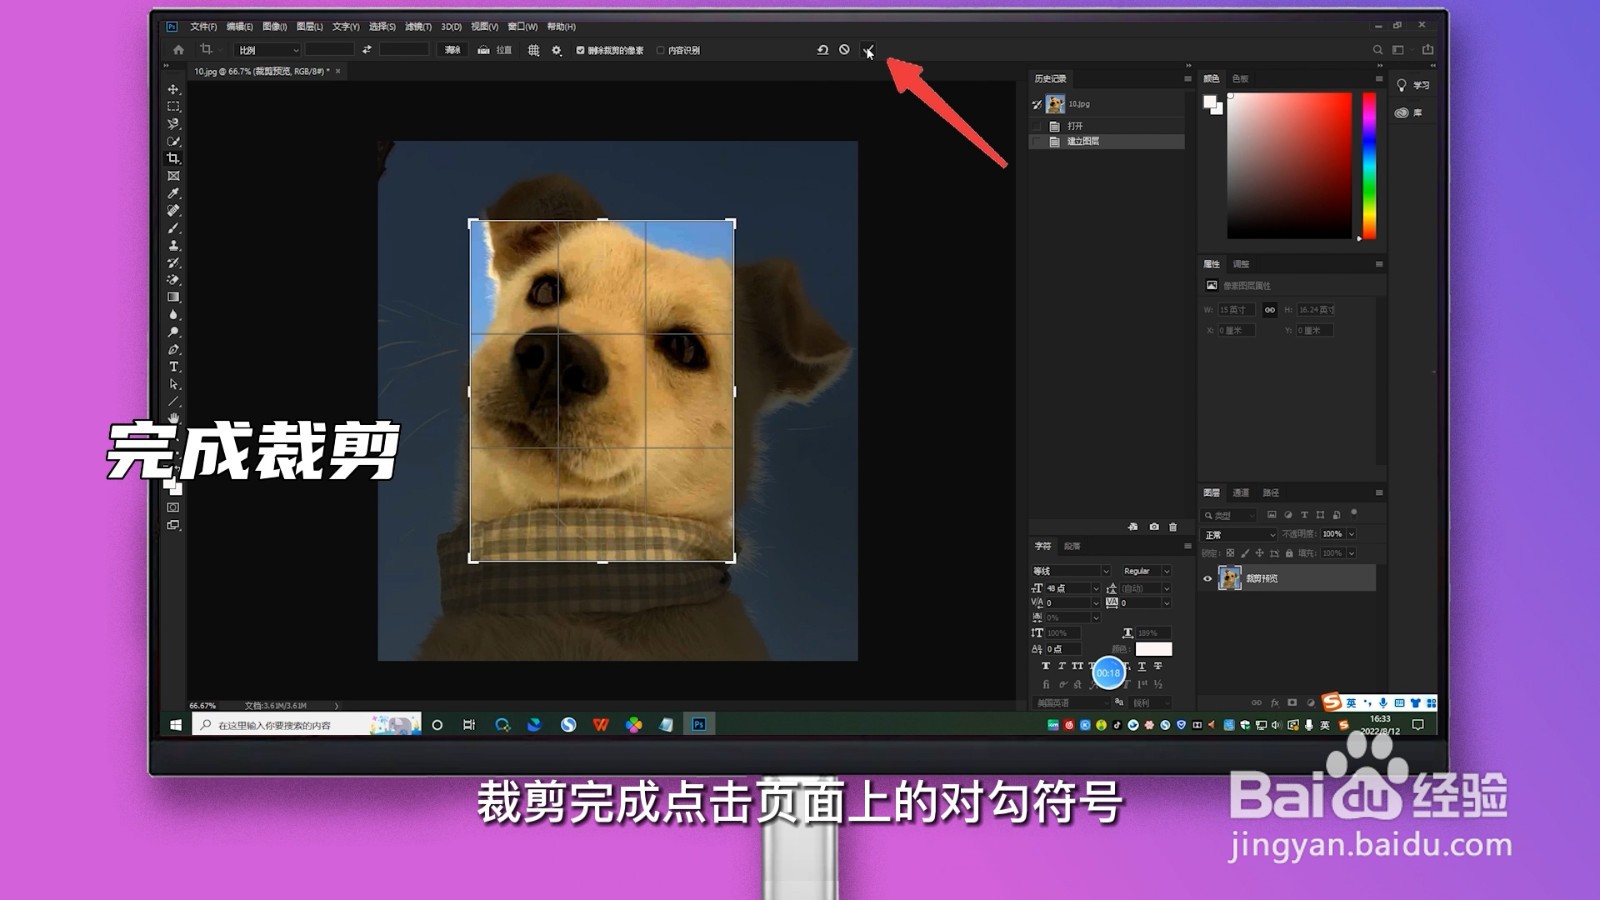Screen dimensions: 1600x900
Task: Toggle Faux Bold in Character panel
Action: point(1046,666)
